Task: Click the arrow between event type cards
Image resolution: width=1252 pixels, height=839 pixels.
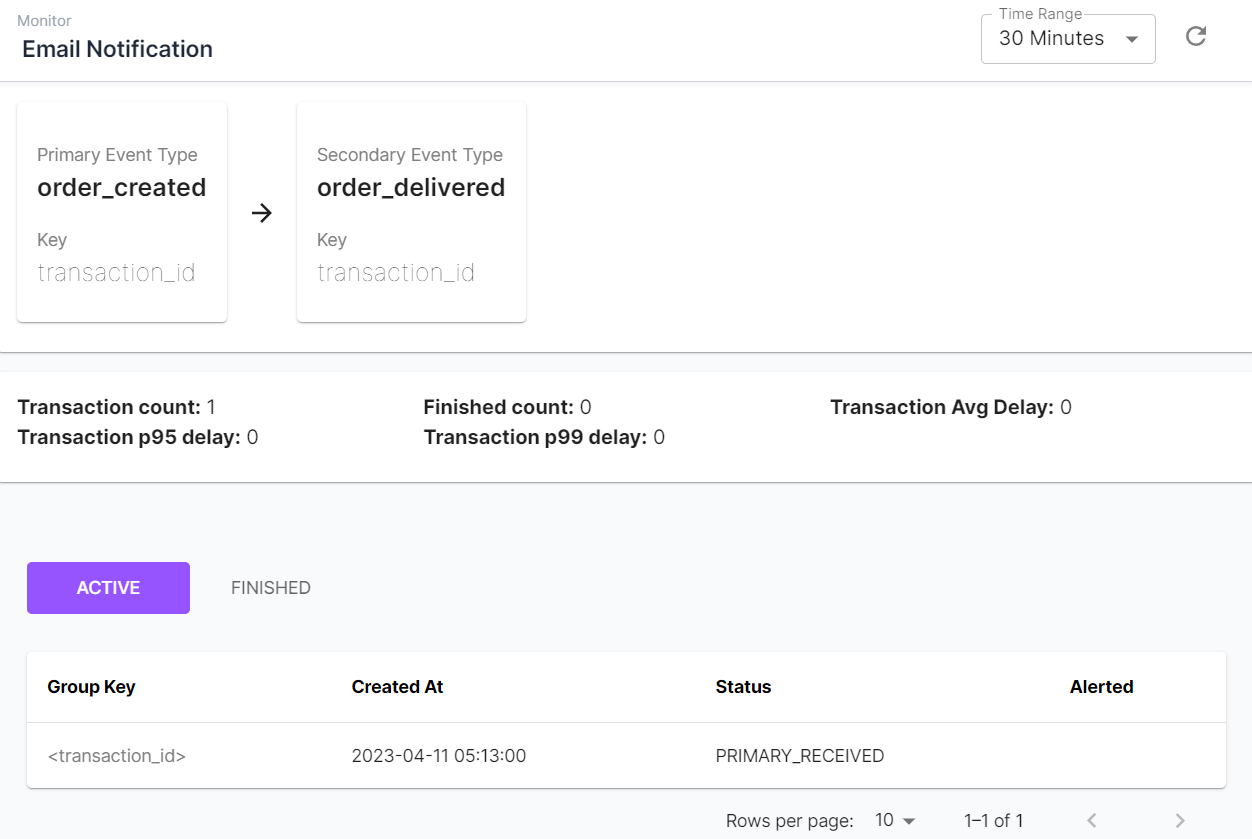Action: (x=262, y=213)
